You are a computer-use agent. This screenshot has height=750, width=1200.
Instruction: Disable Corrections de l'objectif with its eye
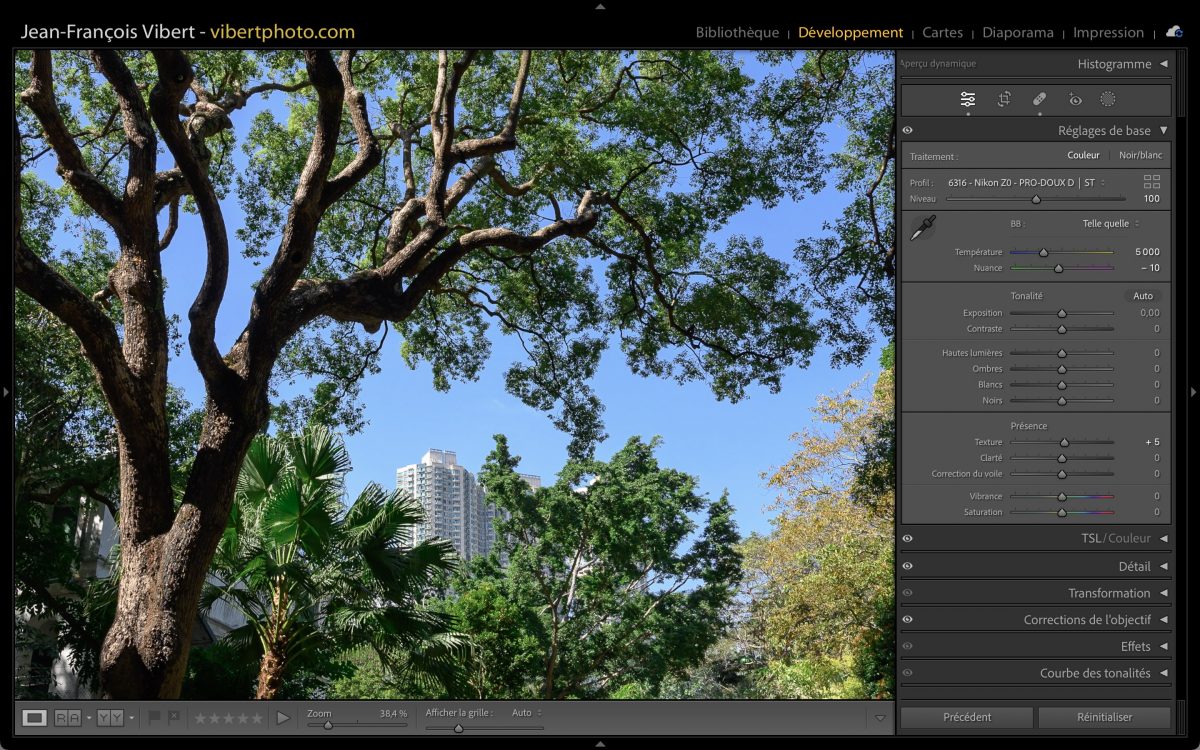(907, 619)
